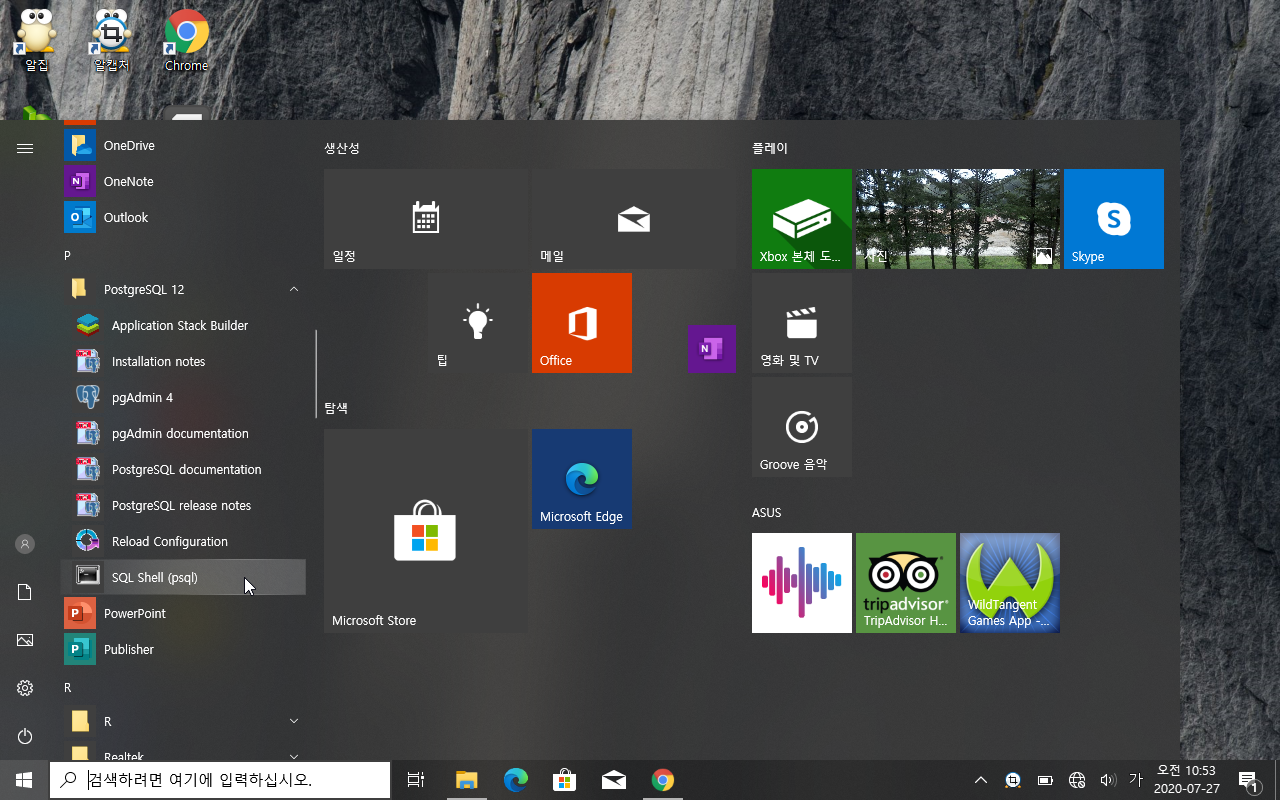Open File Explorer from taskbar
This screenshot has height=800, width=1280.
(466, 780)
